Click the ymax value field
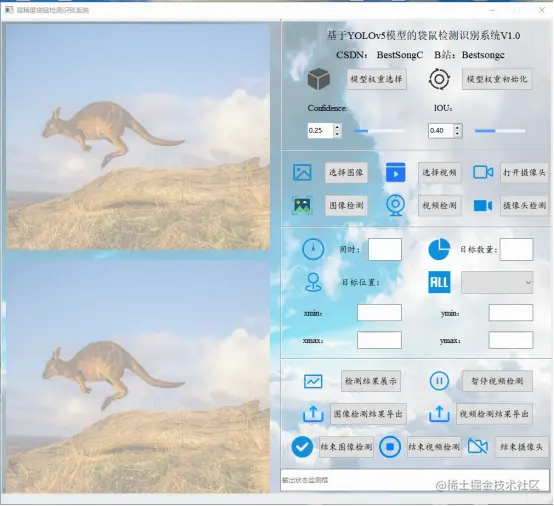 click(x=511, y=340)
